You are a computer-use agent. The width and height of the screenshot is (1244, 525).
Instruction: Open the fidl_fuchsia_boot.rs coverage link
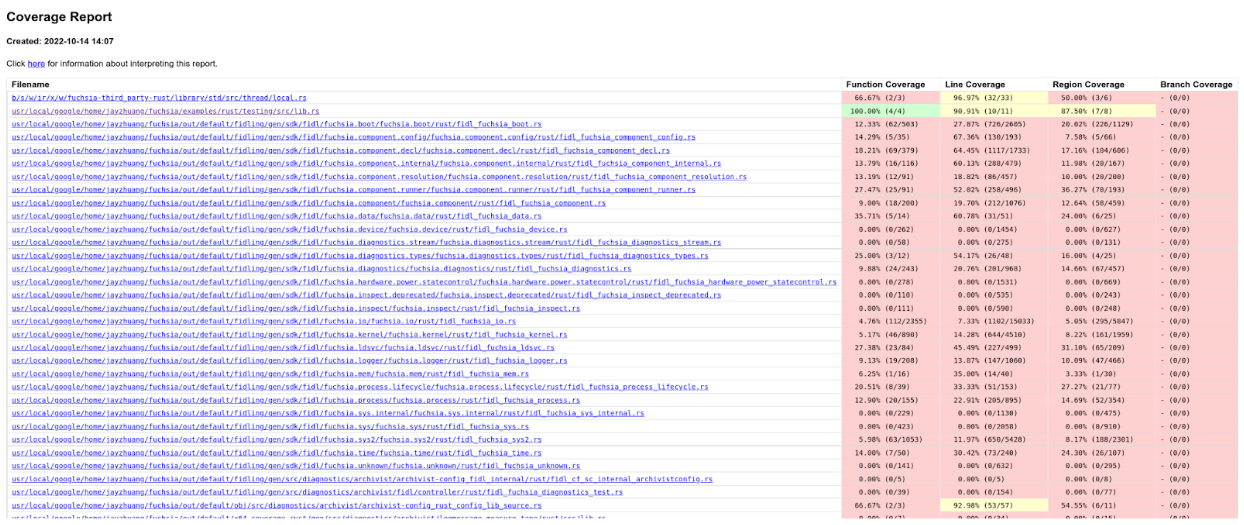point(276,124)
